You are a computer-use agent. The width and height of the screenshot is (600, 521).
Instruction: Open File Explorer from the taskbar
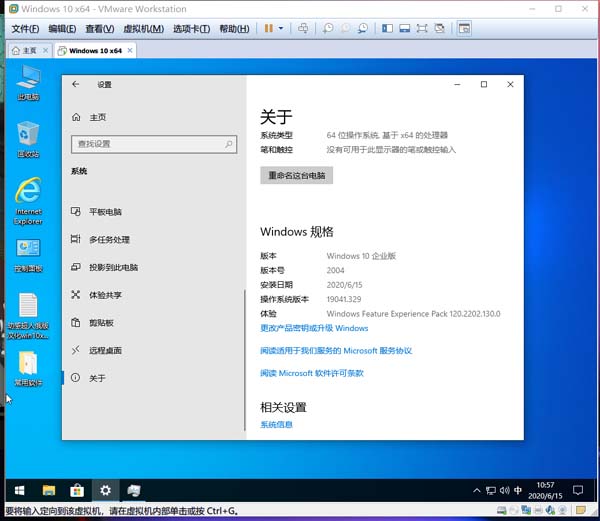pos(49,490)
